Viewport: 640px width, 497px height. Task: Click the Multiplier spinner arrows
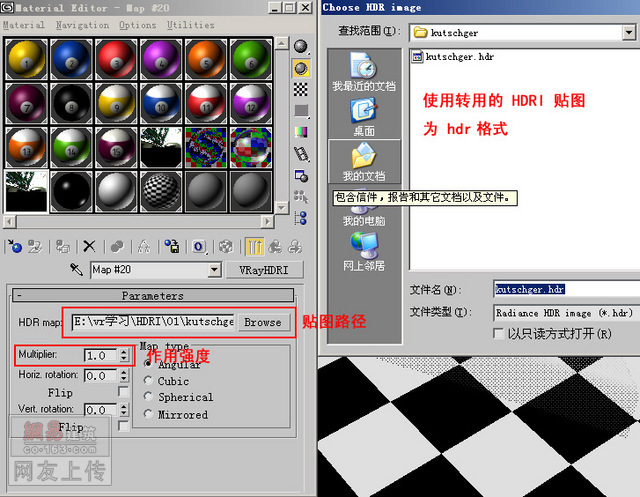click(x=124, y=355)
